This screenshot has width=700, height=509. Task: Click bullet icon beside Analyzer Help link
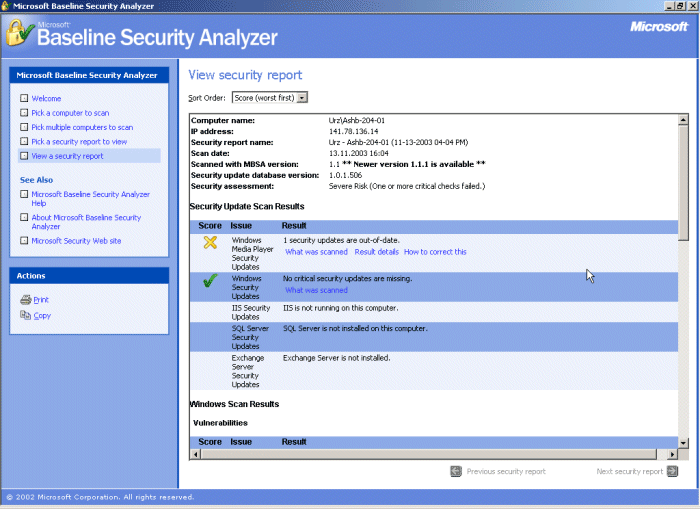tap(24, 194)
